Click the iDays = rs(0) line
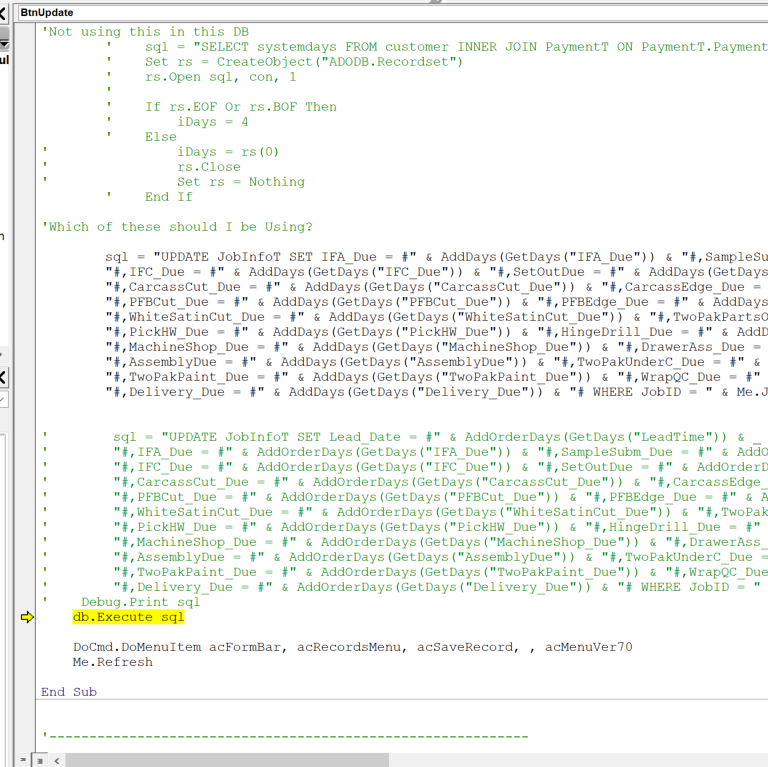The width and height of the screenshot is (768, 767). (x=228, y=152)
